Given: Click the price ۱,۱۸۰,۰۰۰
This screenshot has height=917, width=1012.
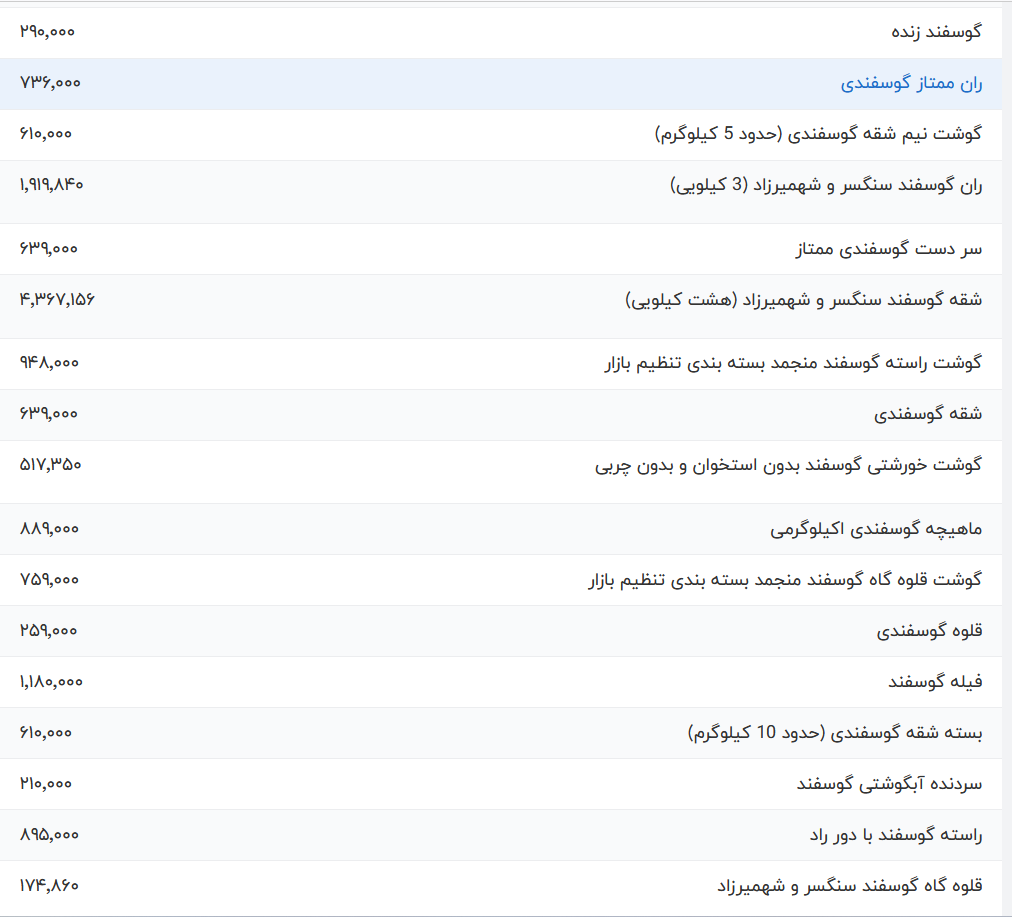Looking at the screenshot, I should (51, 681).
